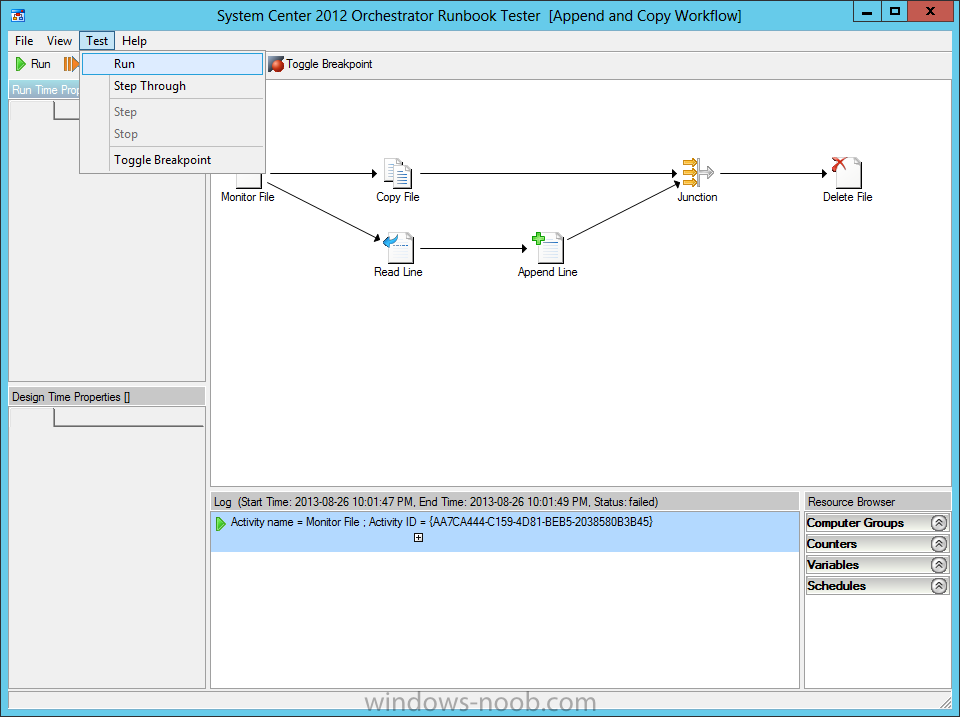The width and height of the screenshot is (960, 717).
Task: Maximize the Runbook Tester window
Action: pyautogui.click(x=894, y=12)
